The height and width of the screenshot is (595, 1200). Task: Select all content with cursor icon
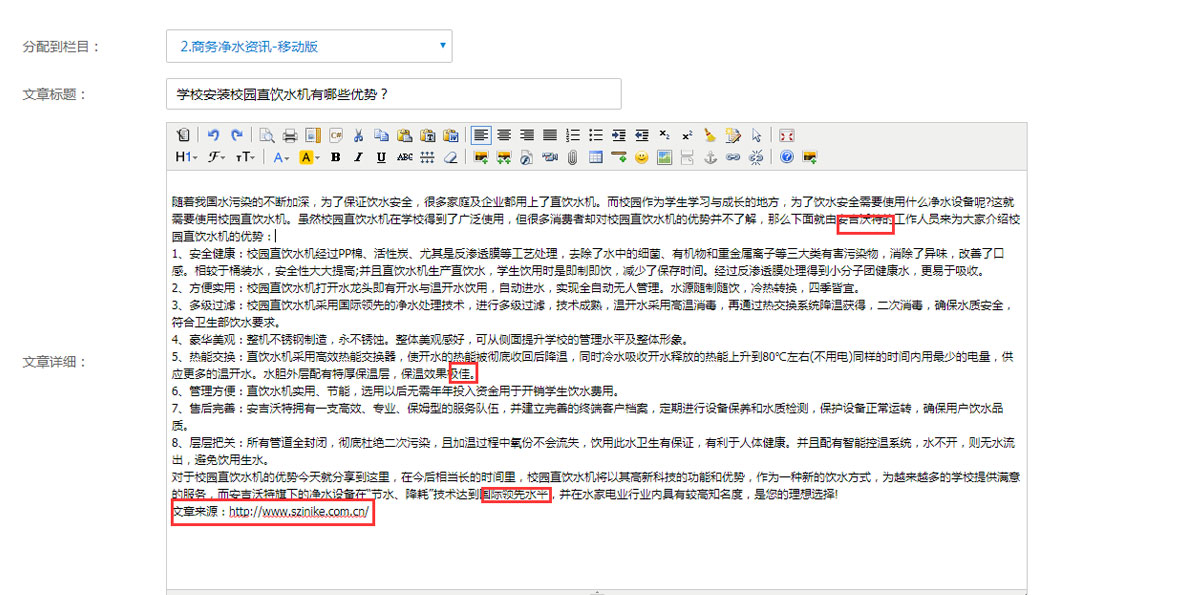[x=757, y=134]
